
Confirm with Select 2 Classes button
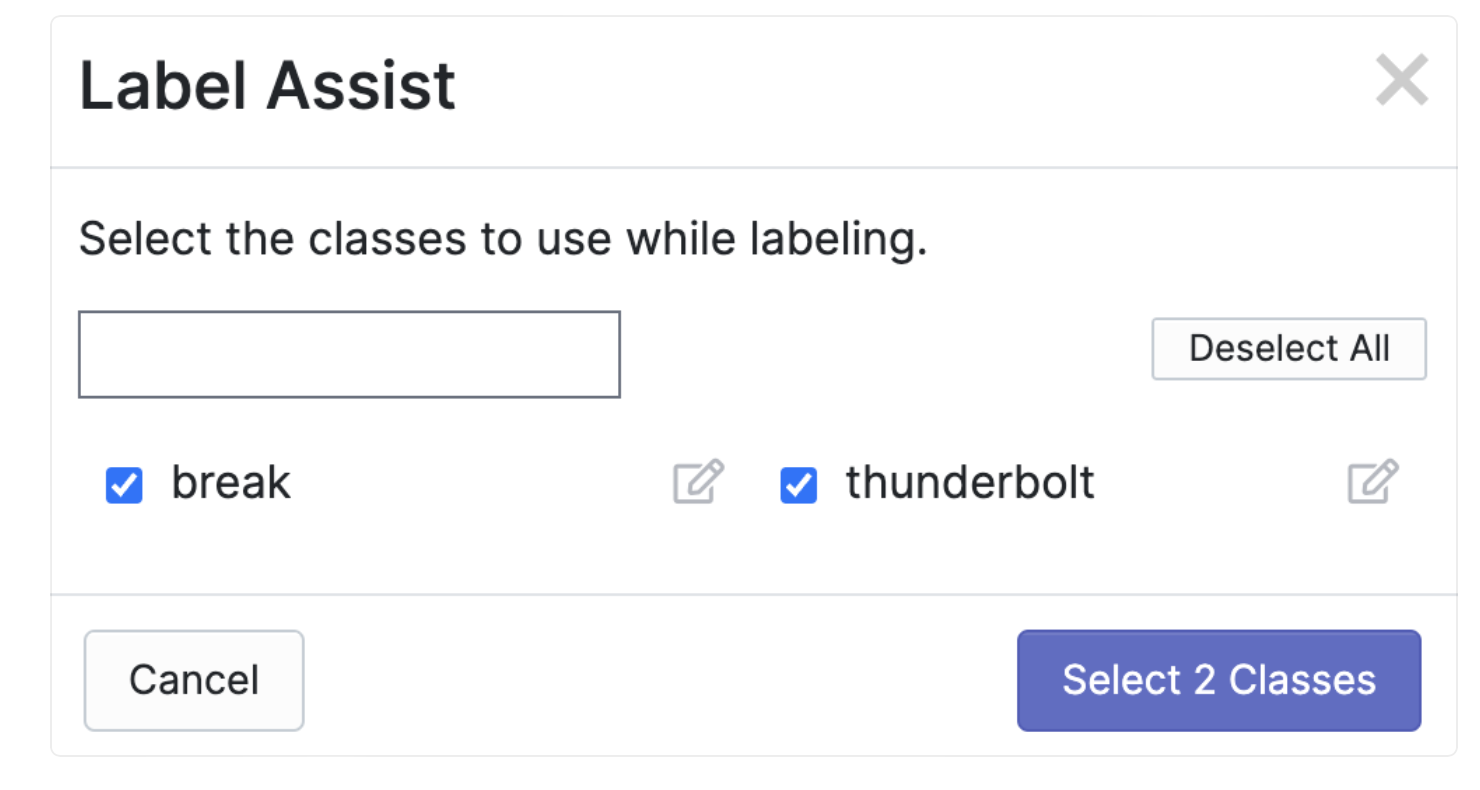tap(1218, 681)
